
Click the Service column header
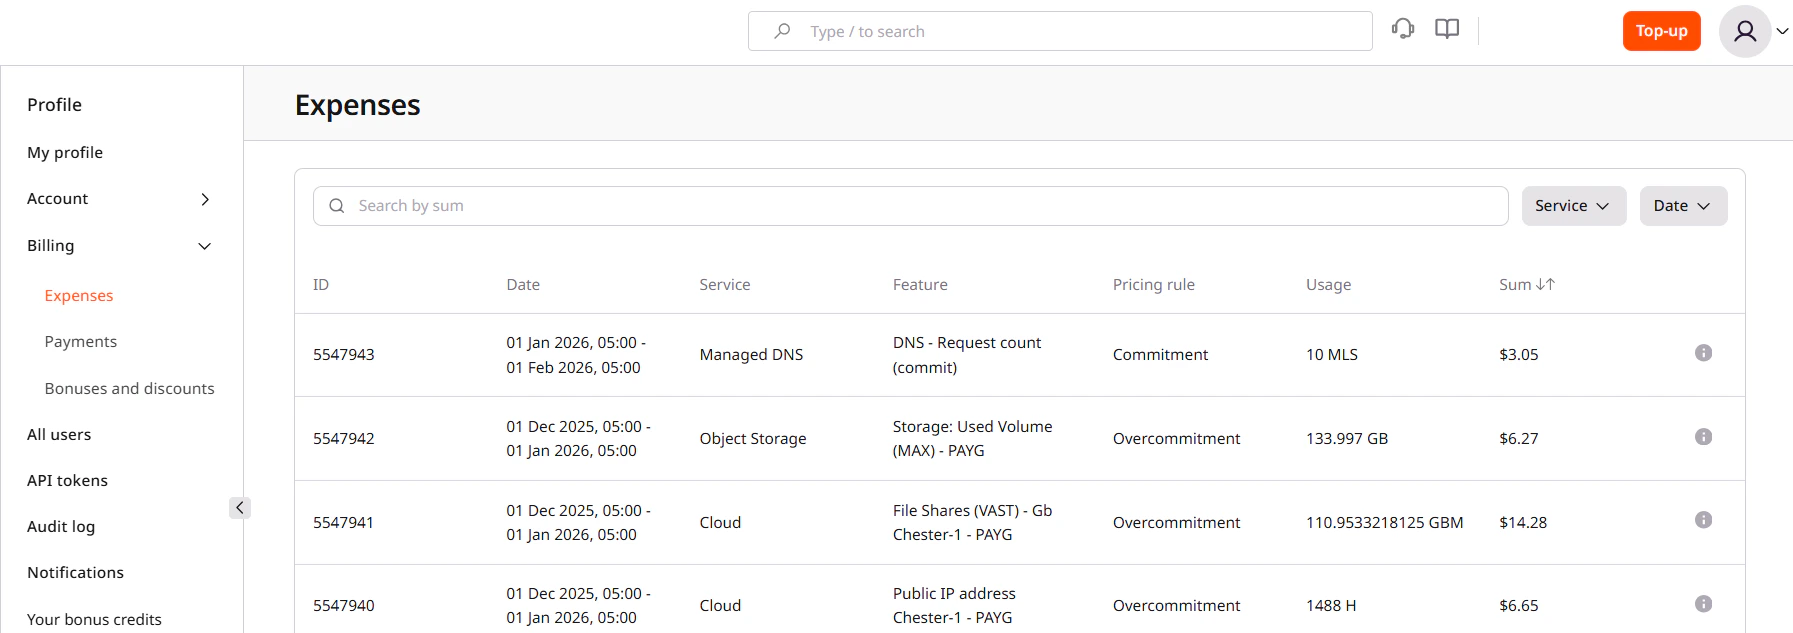click(725, 284)
